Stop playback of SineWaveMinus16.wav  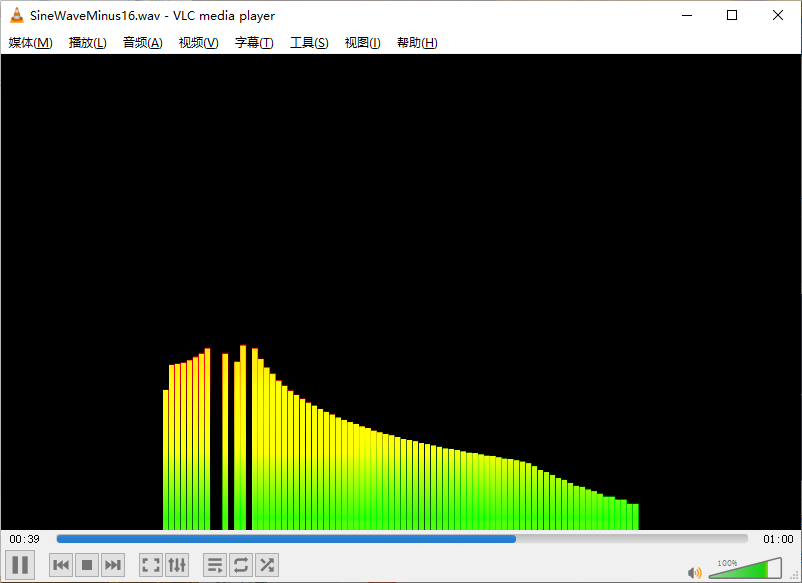(x=86, y=564)
